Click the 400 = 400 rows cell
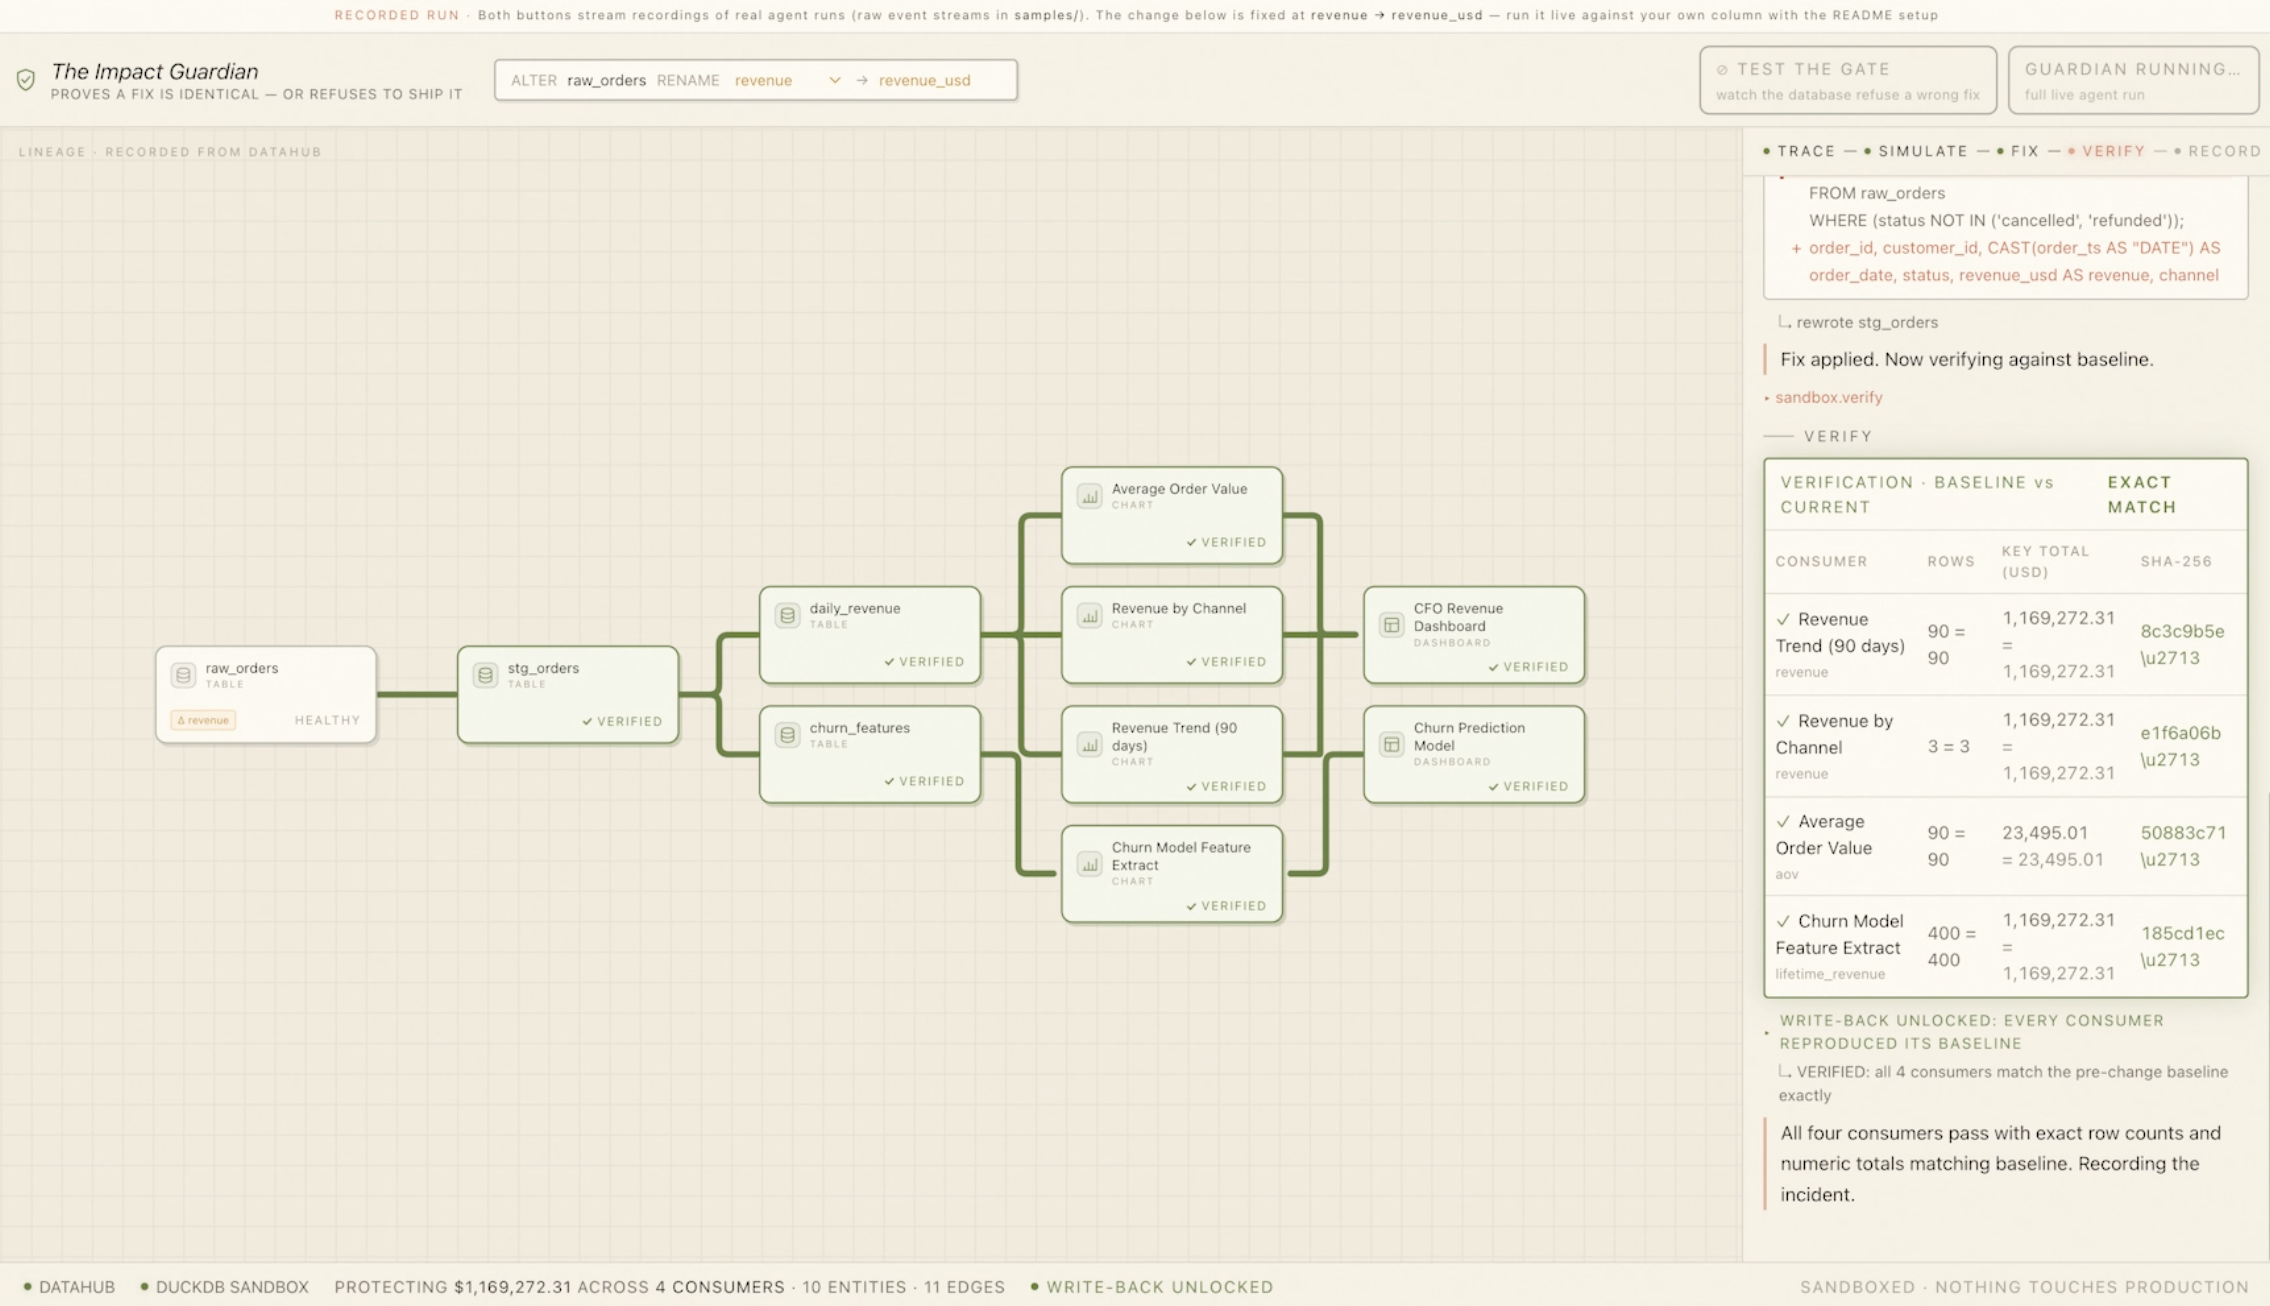The height and width of the screenshot is (1306, 2270). [x=1952, y=946]
